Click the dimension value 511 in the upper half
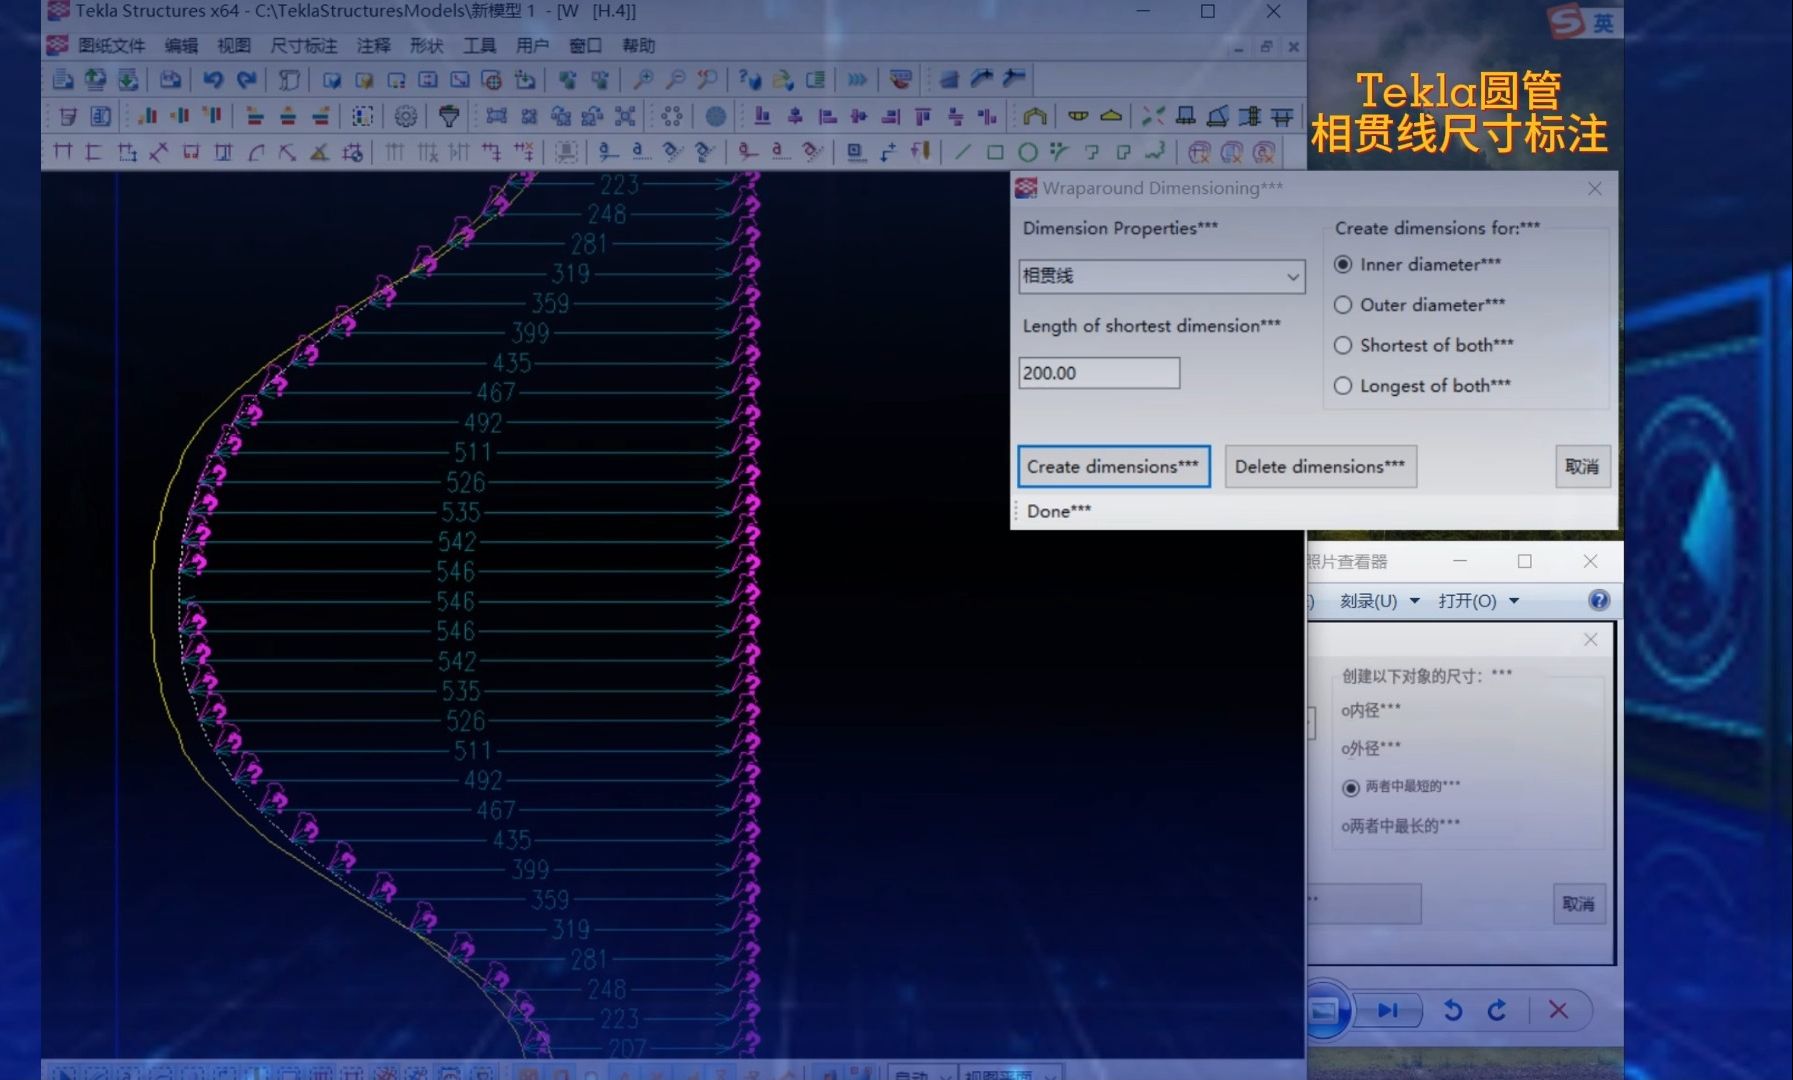1793x1080 pixels. coord(473,453)
